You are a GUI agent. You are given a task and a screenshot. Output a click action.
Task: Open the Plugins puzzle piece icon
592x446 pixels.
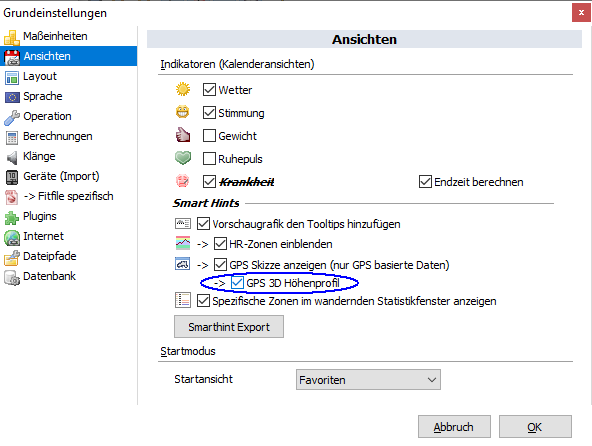12,217
